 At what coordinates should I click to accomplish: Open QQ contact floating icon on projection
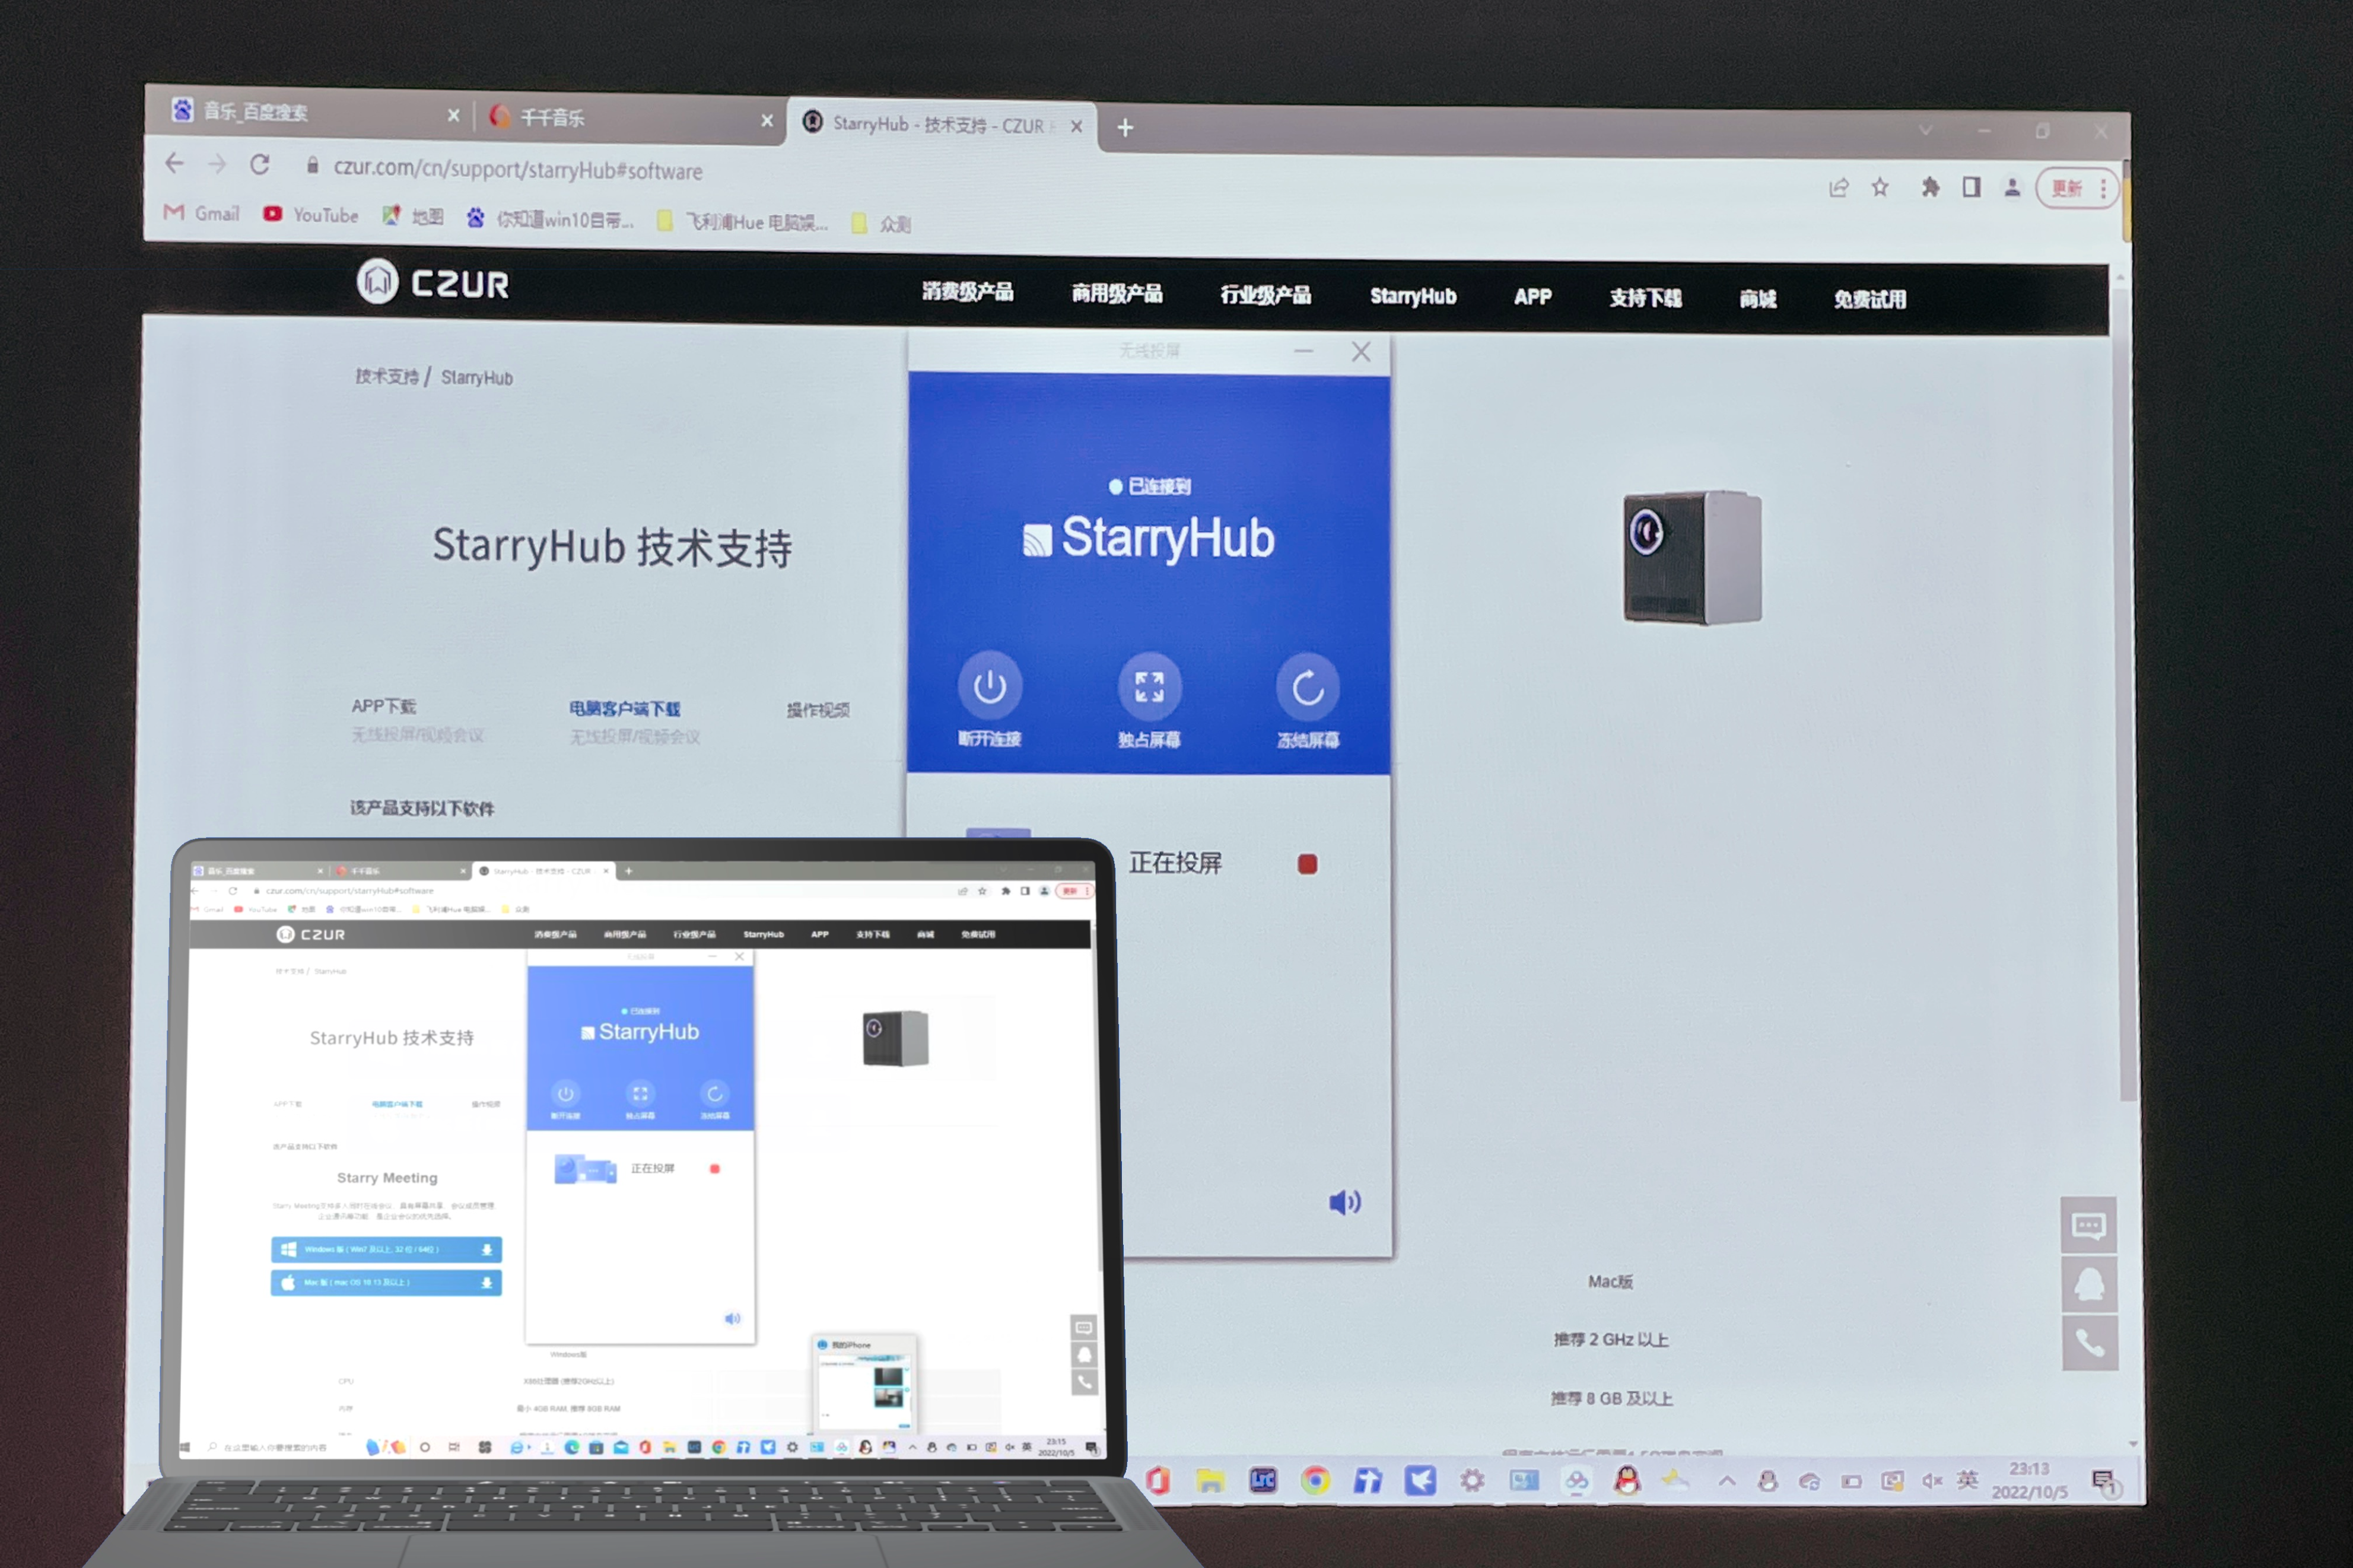[x=2090, y=1284]
